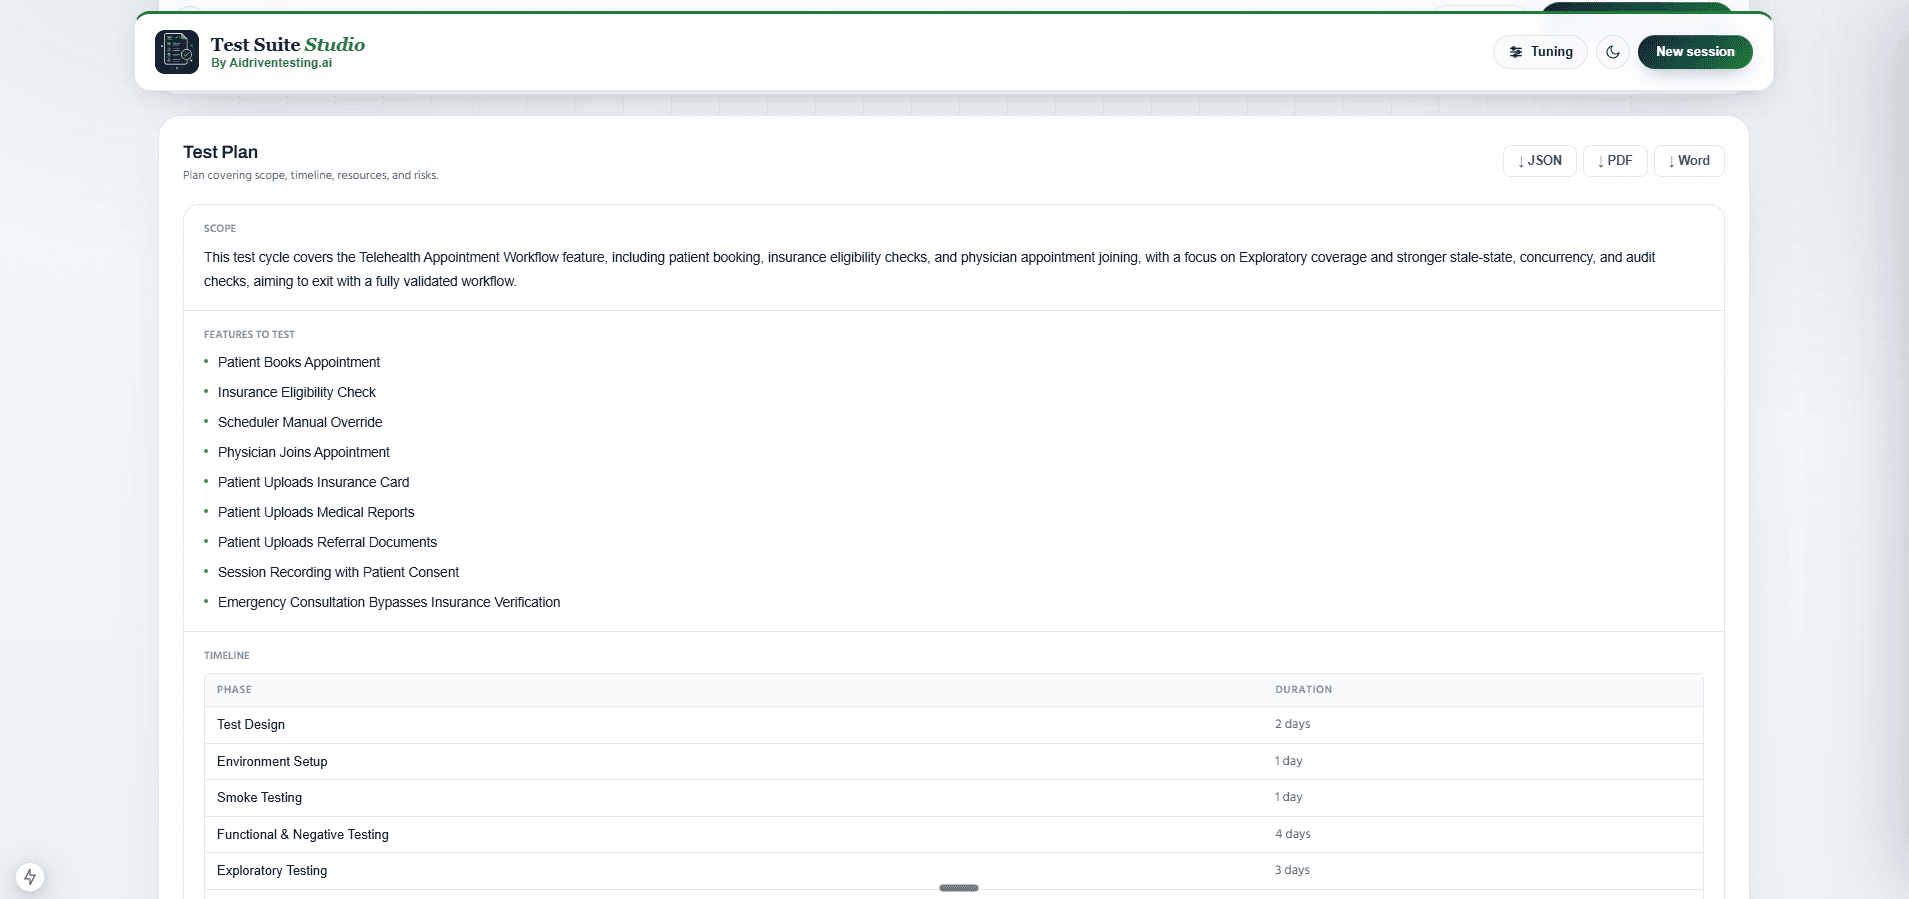The image size is (1909, 899).
Task: Grab the bottom panel drag handle
Action: point(959,888)
